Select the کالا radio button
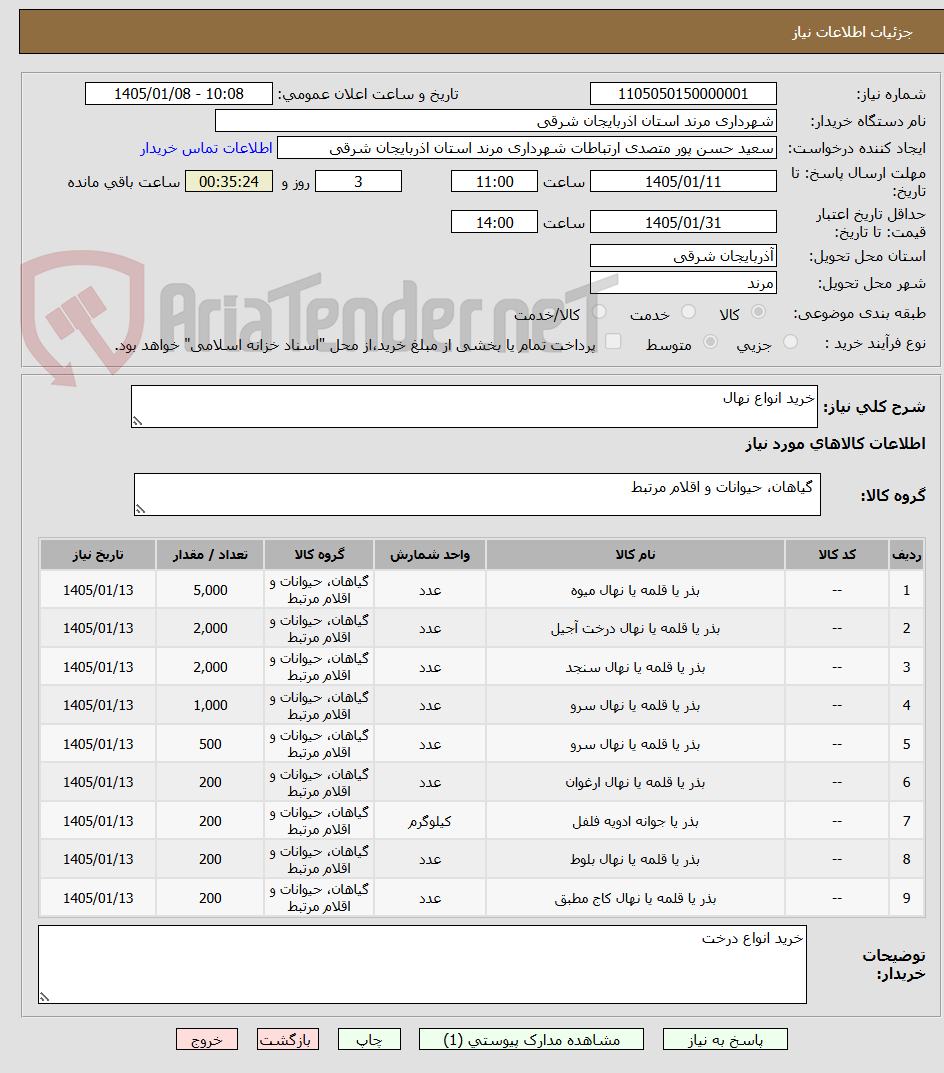The width and height of the screenshot is (944, 1073). coord(758,312)
